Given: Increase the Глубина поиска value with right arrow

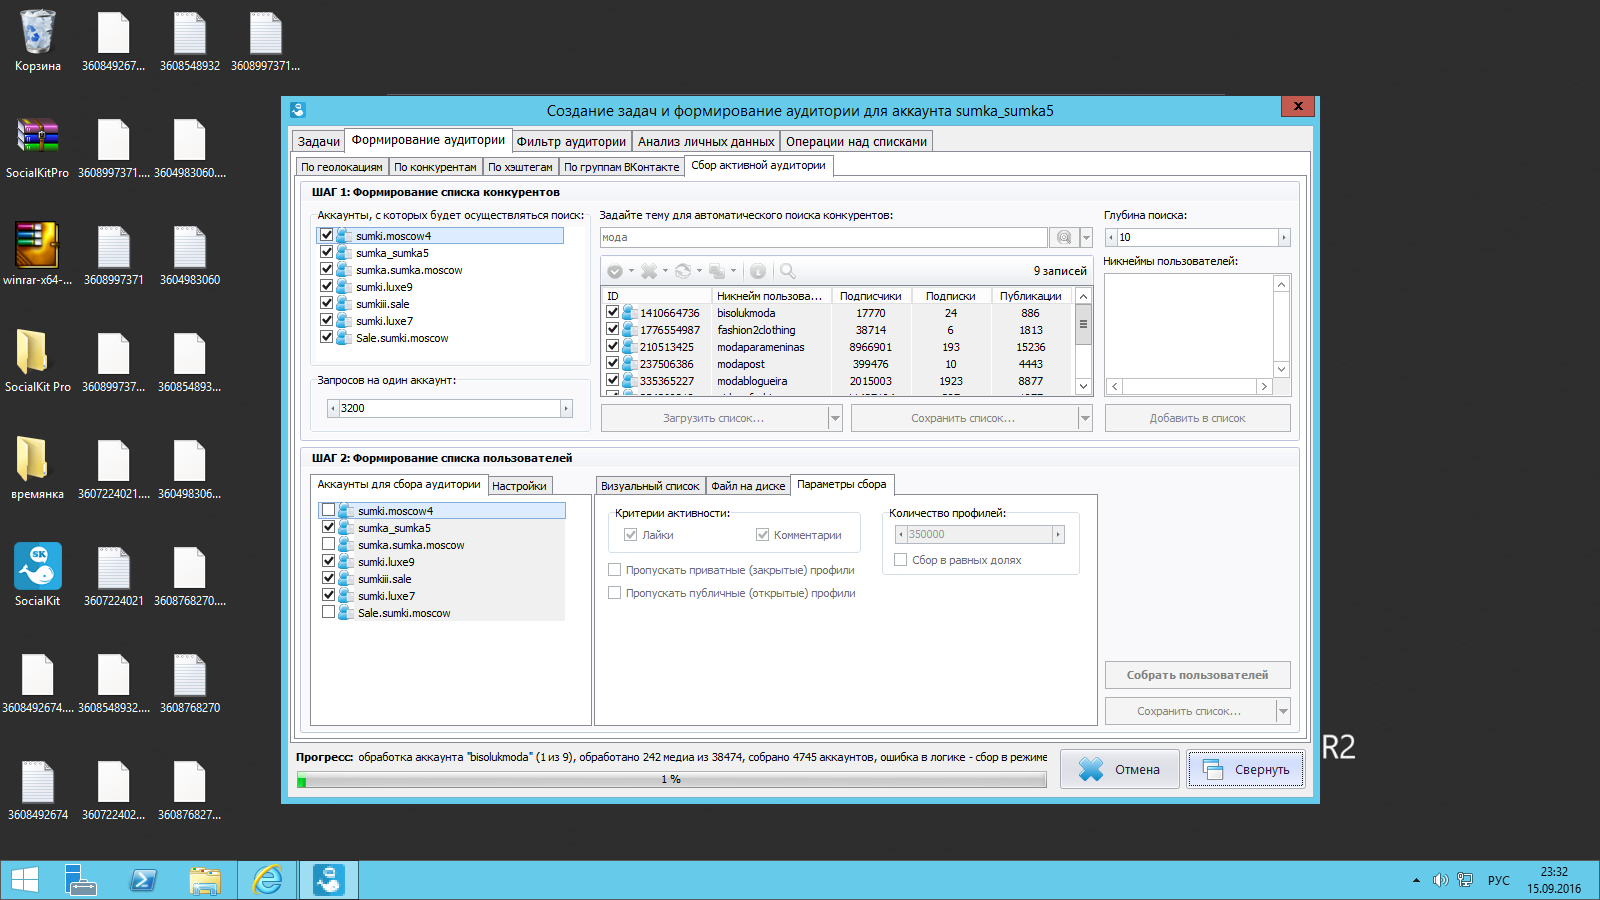Looking at the screenshot, I should point(1284,237).
